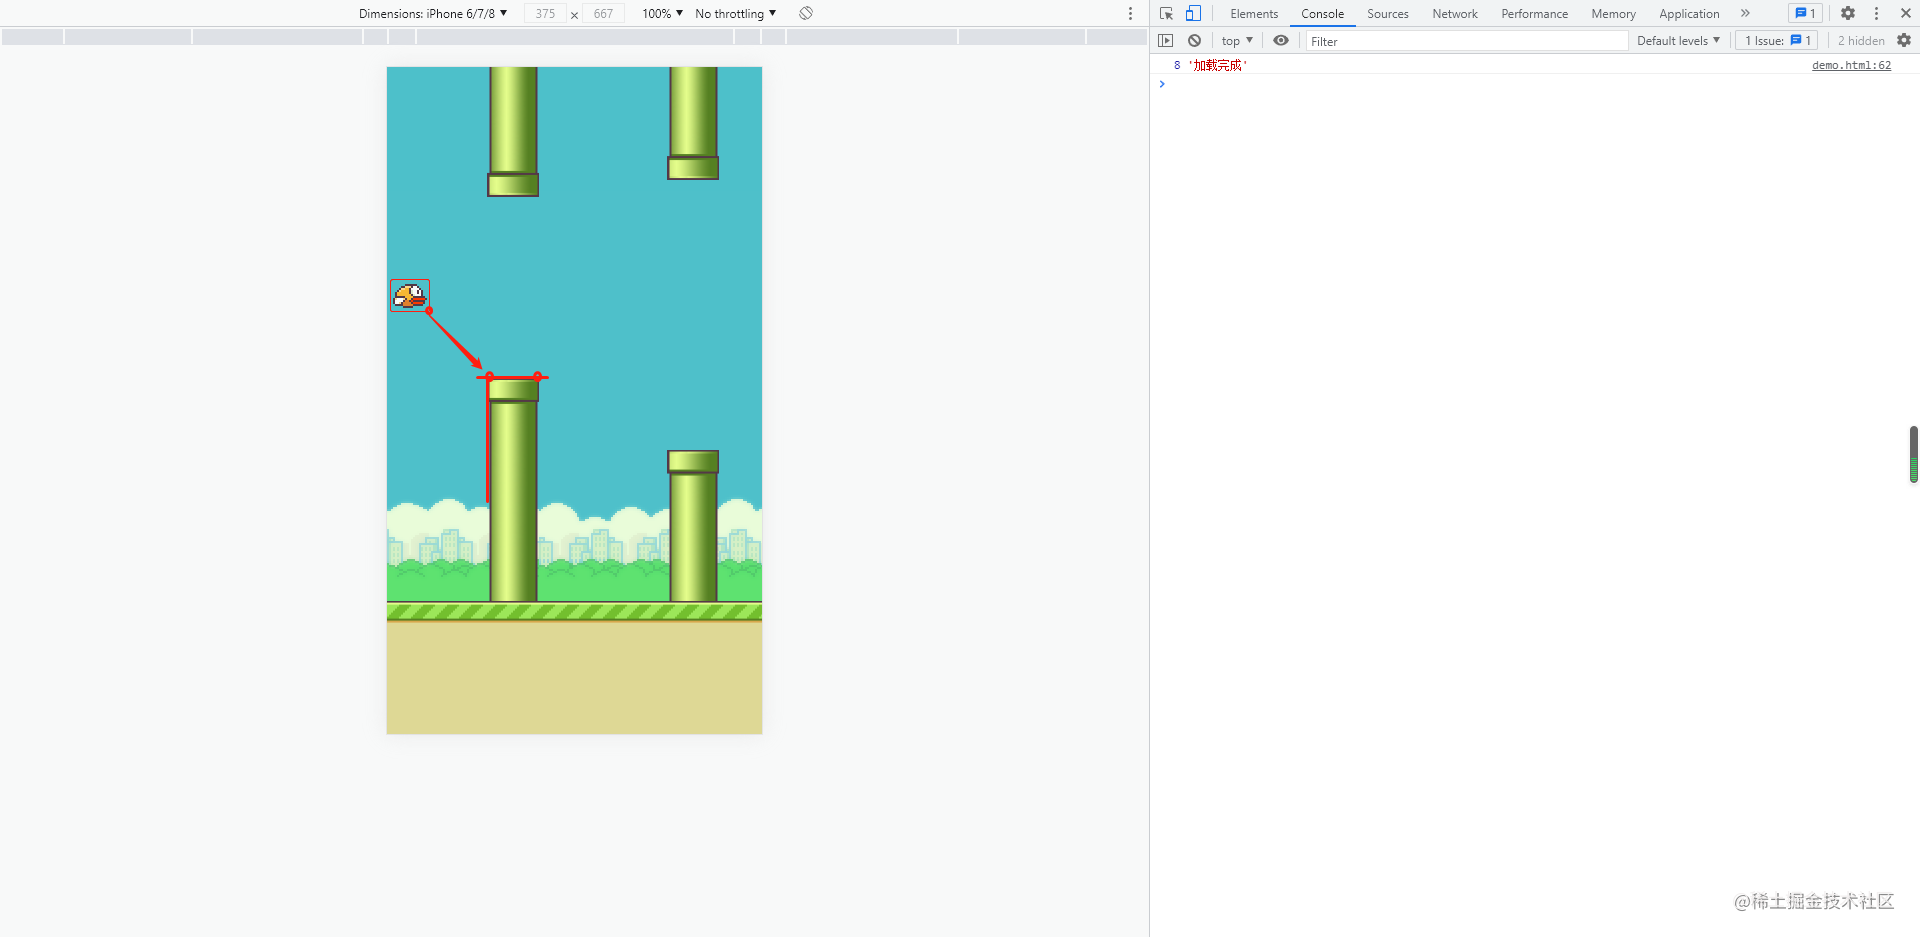Focus the console Filter field
1920x937 pixels.
pyautogui.click(x=1467, y=41)
